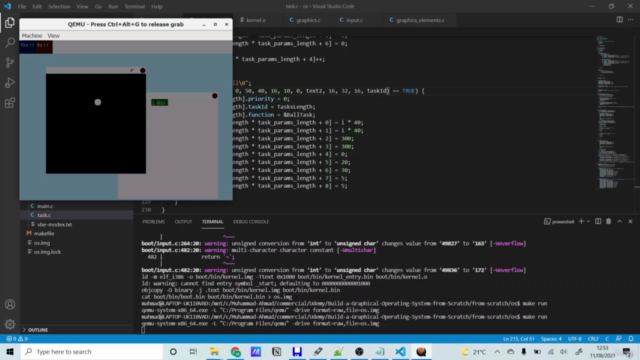640x360 pixels.
Task: Open the Selection menu
Action: (59, 7)
